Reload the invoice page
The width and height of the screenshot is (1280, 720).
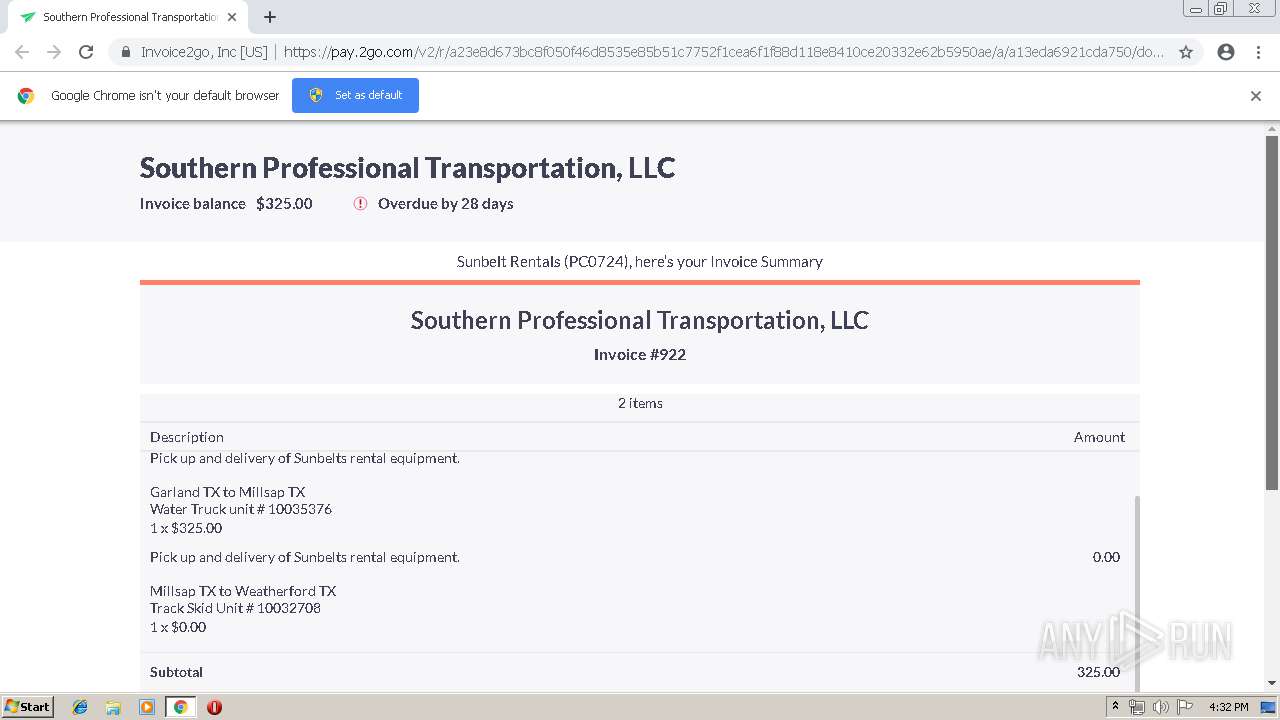[86, 52]
